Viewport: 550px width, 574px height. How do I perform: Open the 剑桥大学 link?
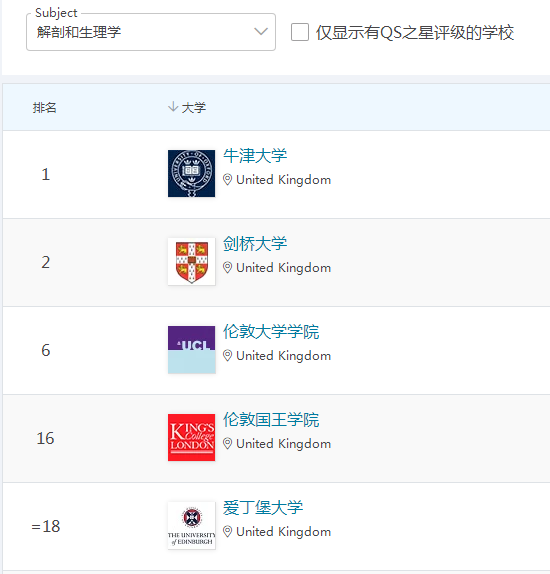pos(255,243)
